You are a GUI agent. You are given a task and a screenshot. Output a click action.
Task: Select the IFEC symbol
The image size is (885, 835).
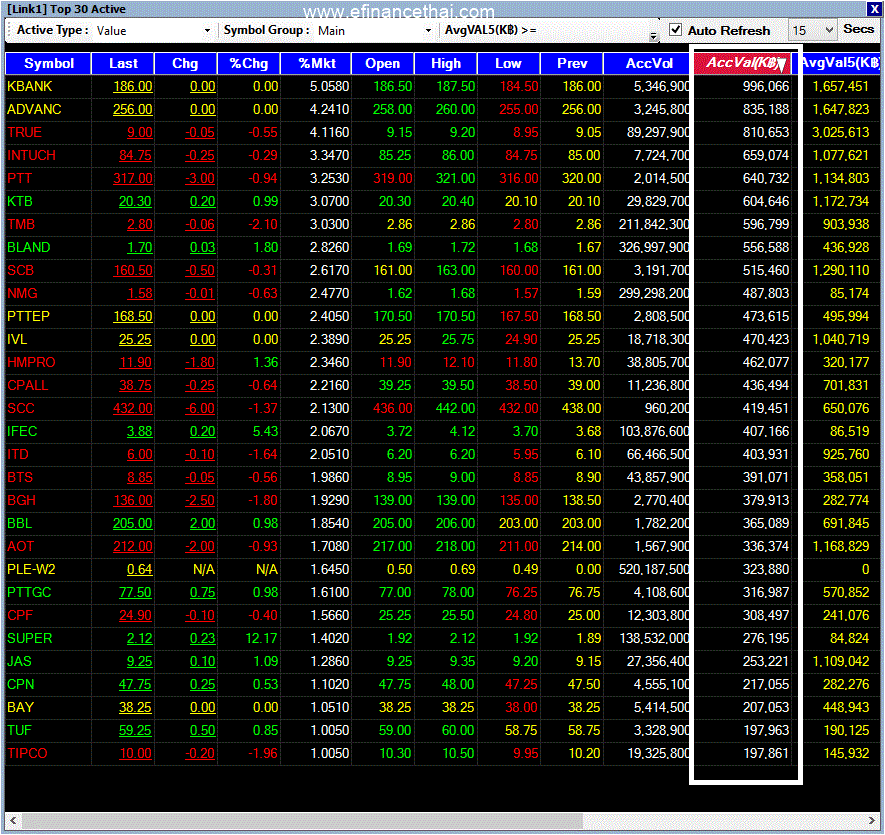tap(22, 431)
